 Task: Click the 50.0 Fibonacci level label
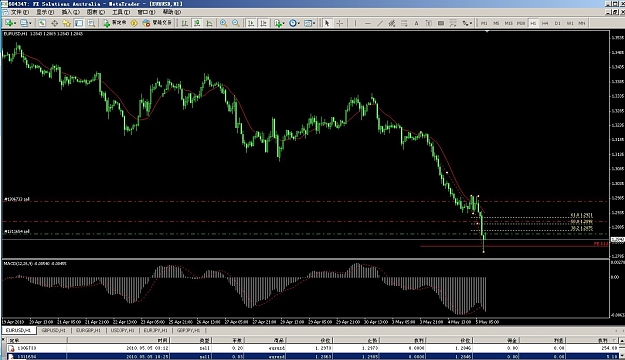[582, 222]
